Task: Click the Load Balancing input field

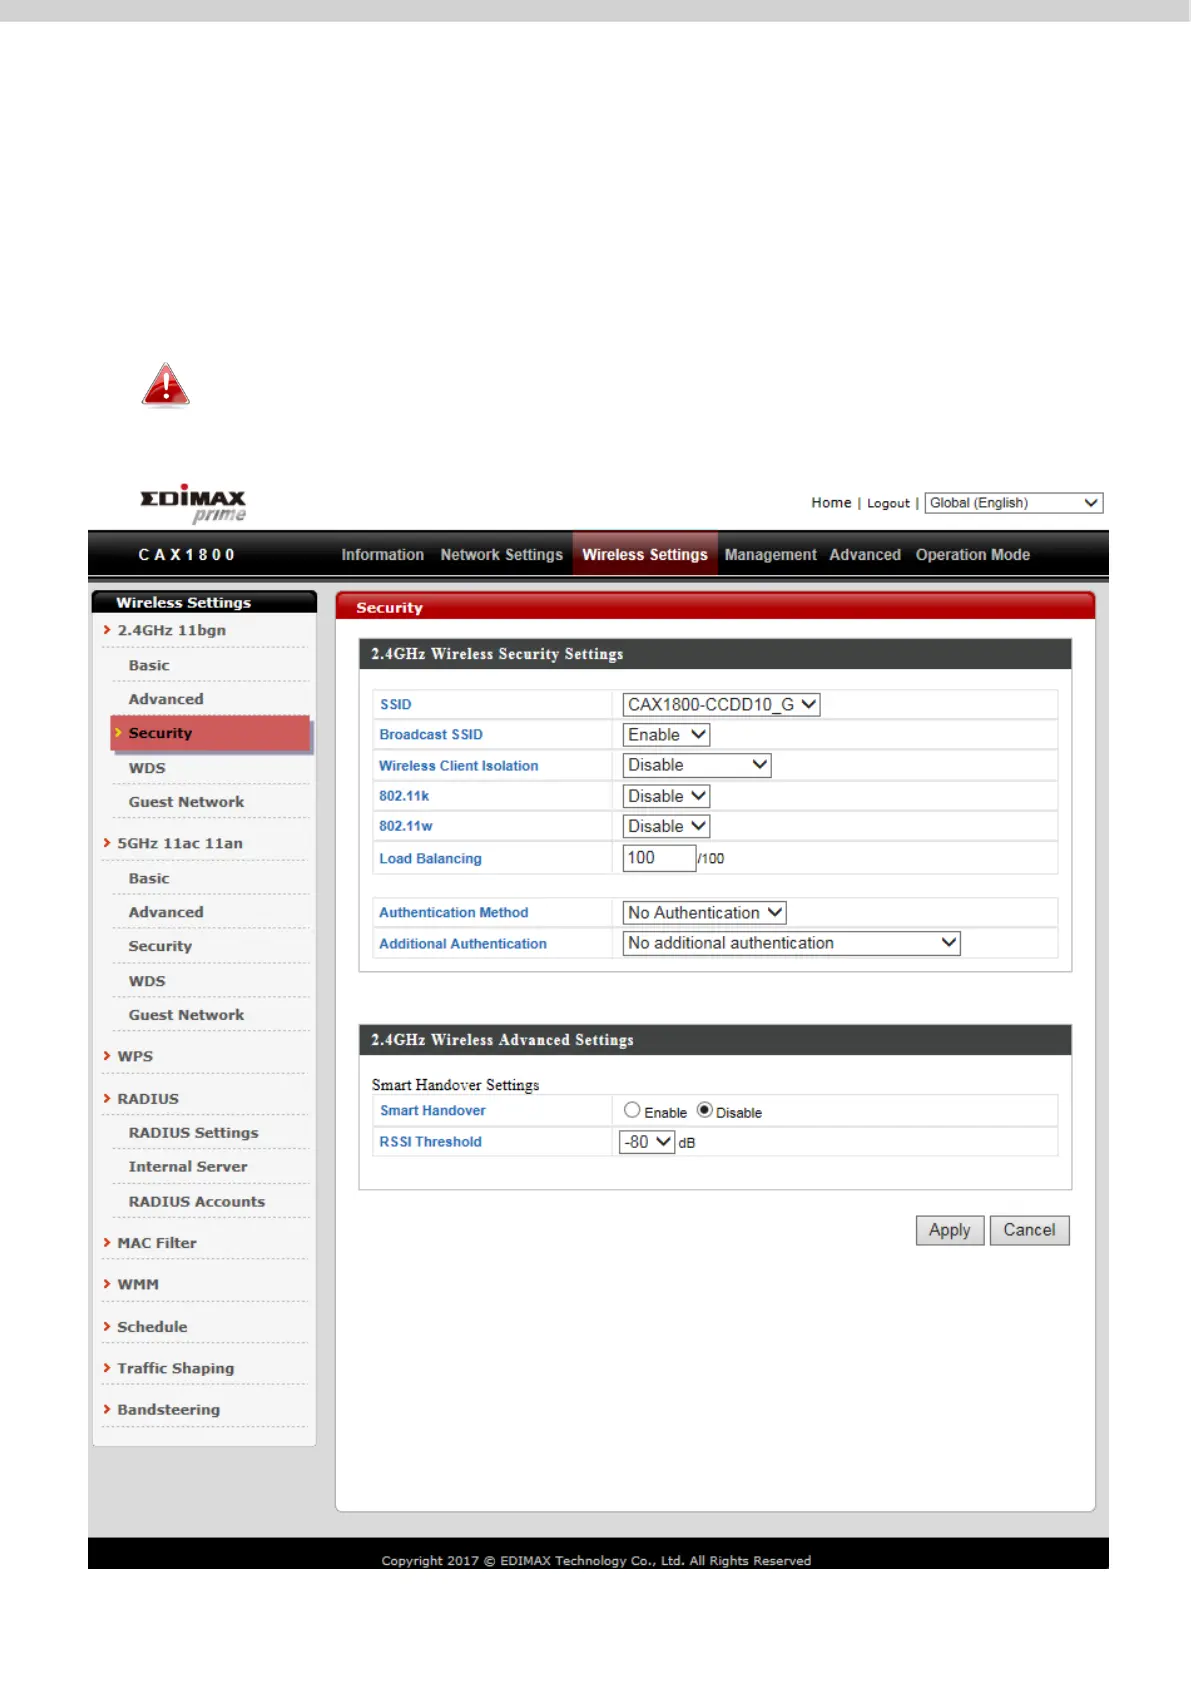Action: click(x=659, y=858)
